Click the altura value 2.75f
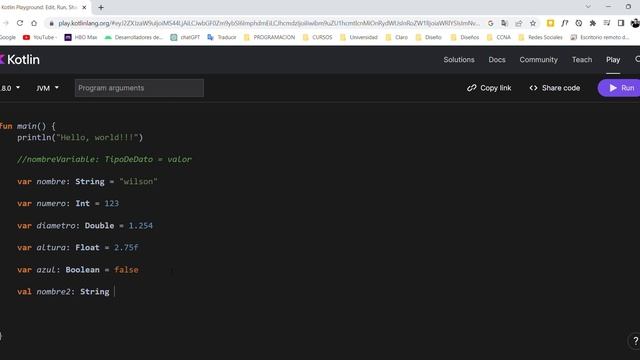Screen dimensions: 640x360 [x=126, y=248]
